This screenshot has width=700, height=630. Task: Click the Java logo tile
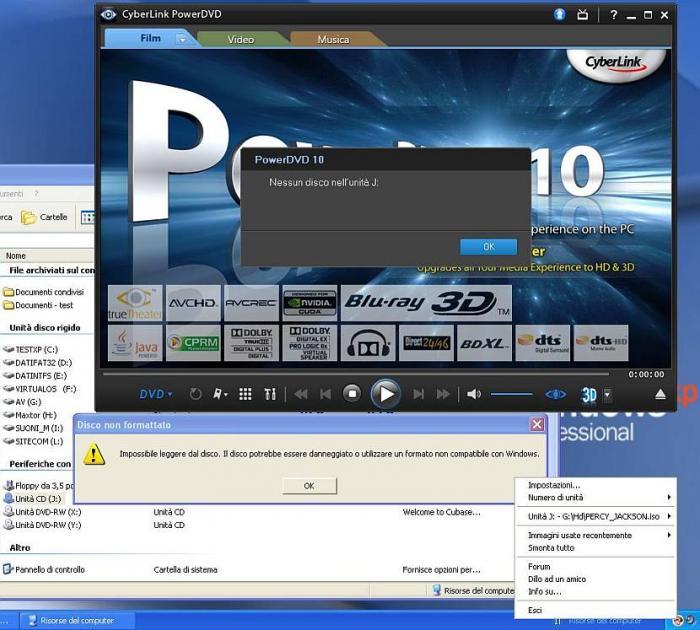click(135, 343)
